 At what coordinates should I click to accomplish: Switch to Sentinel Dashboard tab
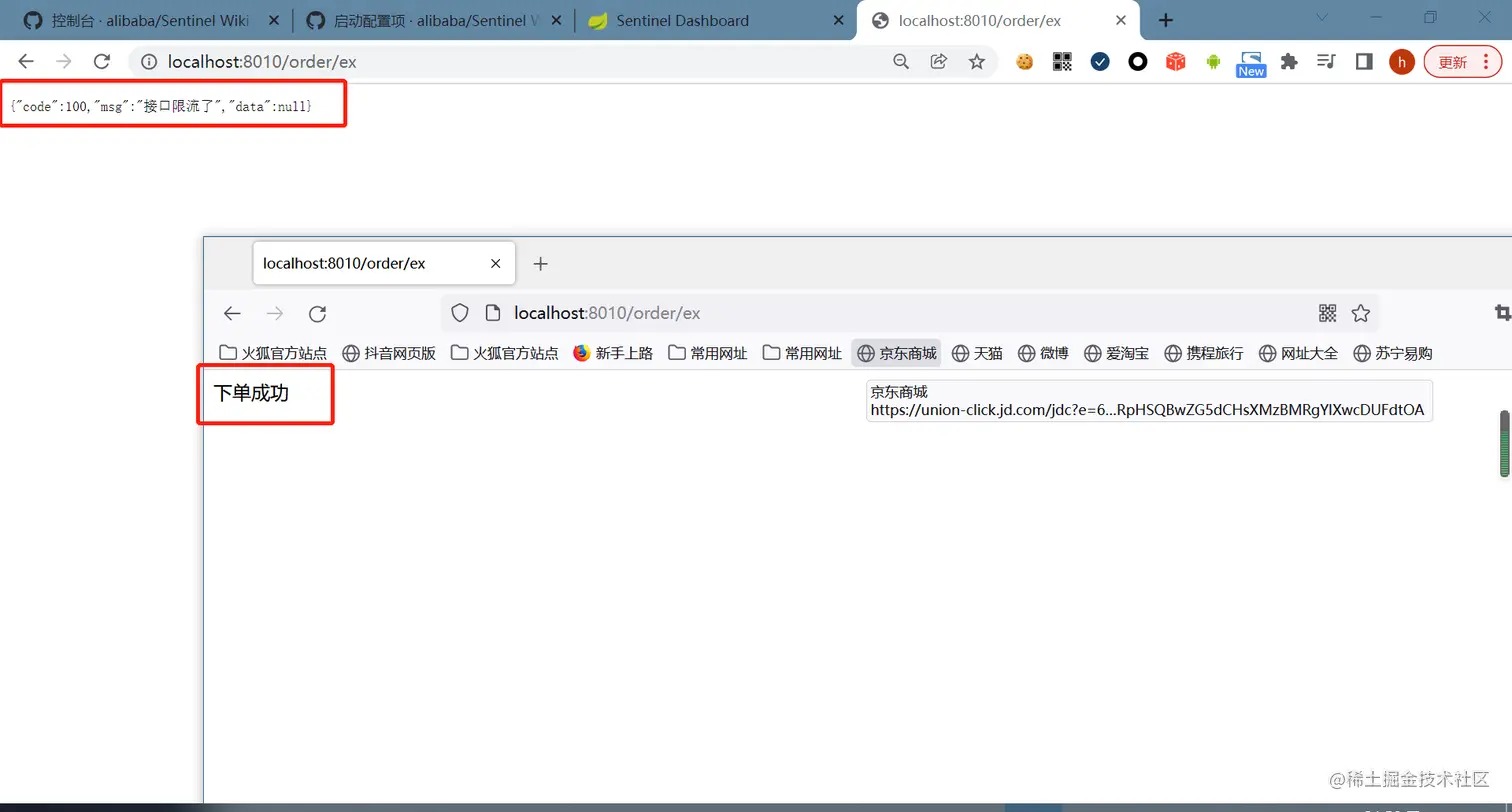pos(717,20)
